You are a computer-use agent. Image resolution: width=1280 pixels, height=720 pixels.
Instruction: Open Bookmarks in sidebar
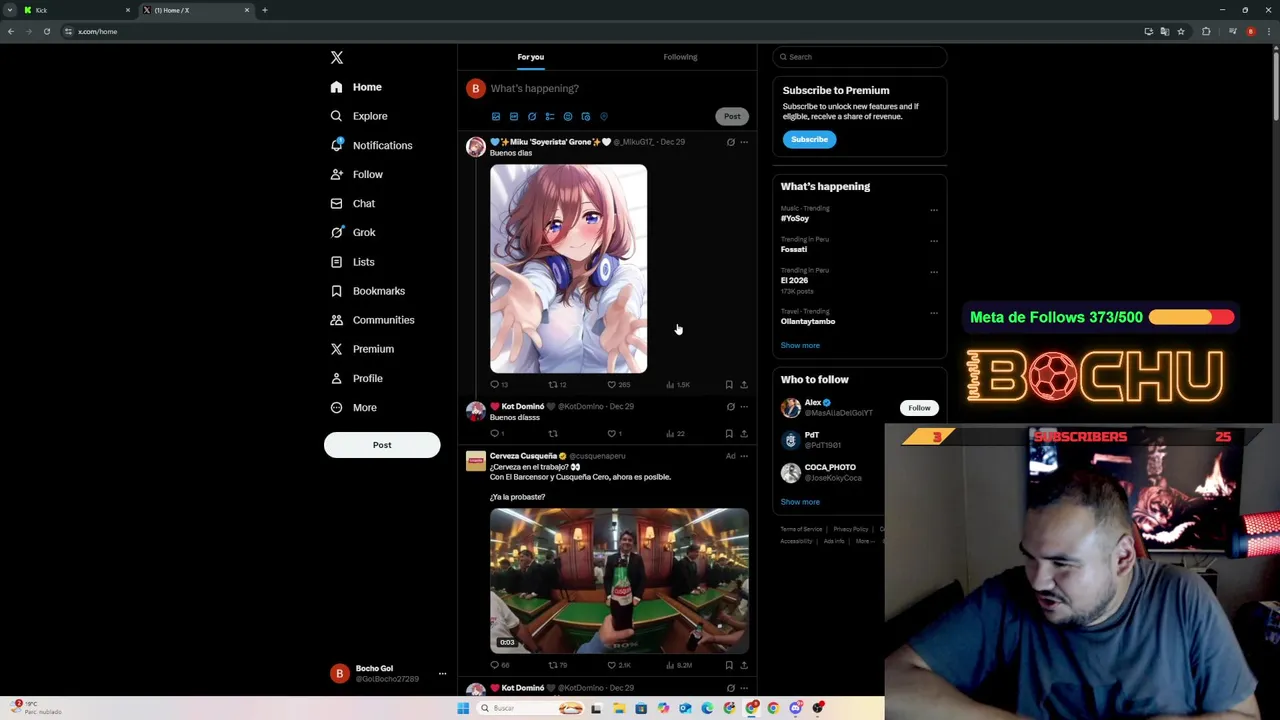[367, 291]
